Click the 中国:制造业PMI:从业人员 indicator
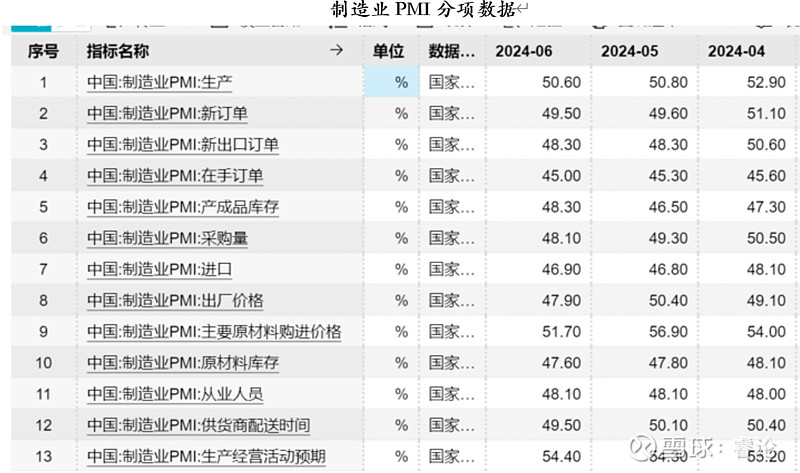Image resolution: width=800 pixels, height=473 pixels. pyautogui.click(x=175, y=394)
